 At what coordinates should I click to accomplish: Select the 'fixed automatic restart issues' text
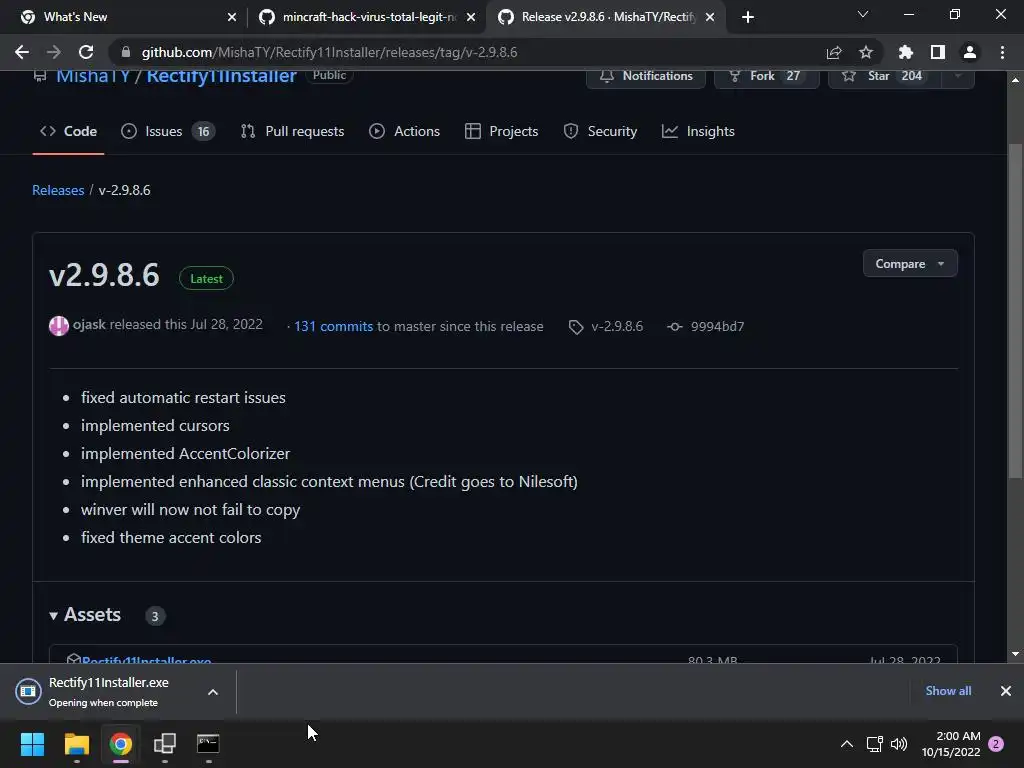(183, 398)
